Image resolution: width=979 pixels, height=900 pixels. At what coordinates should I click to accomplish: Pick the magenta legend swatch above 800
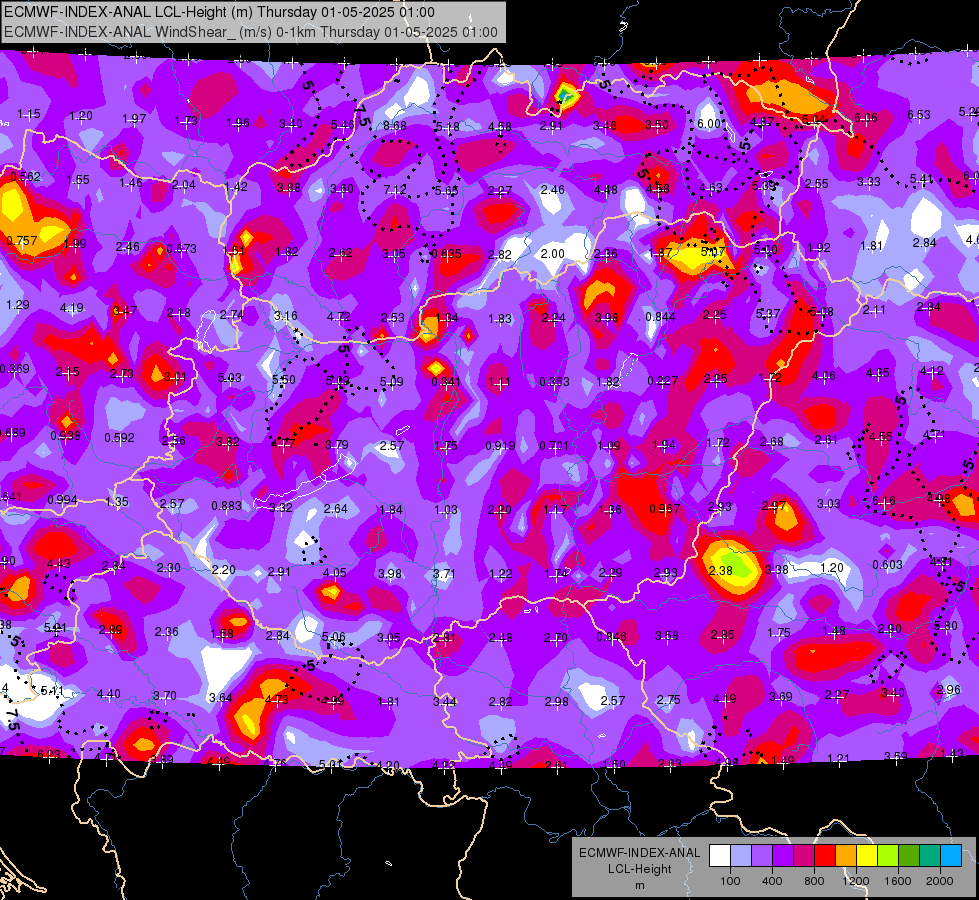(x=804, y=856)
